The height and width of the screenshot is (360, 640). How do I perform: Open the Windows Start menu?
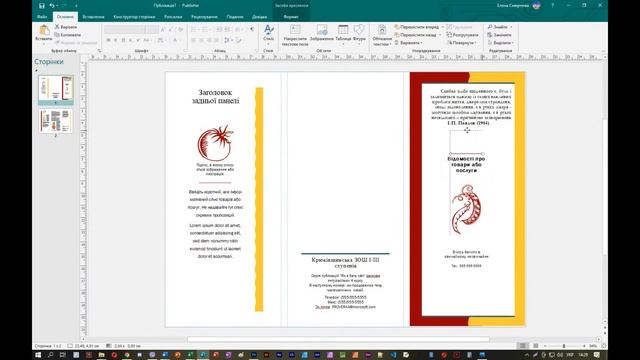(38, 355)
